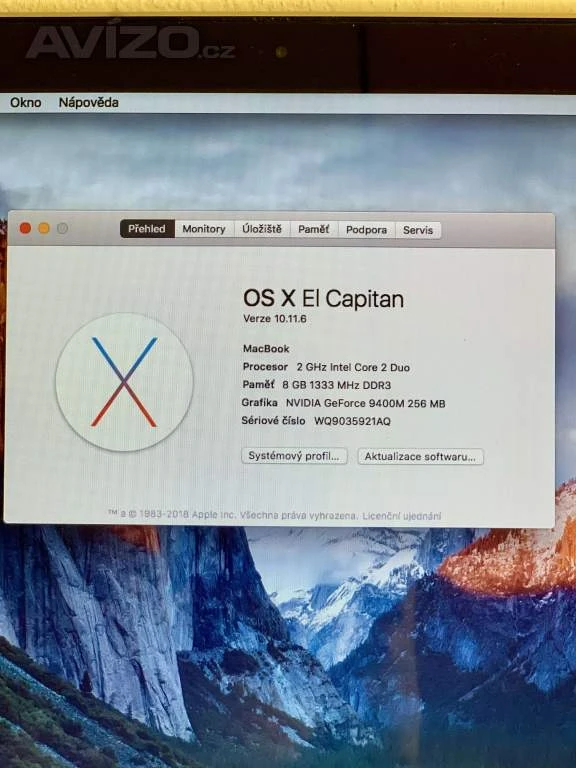Image resolution: width=576 pixels, height=768 pixels.
Task: Click the OS X El Capitan heading
Action: [324, 298]
